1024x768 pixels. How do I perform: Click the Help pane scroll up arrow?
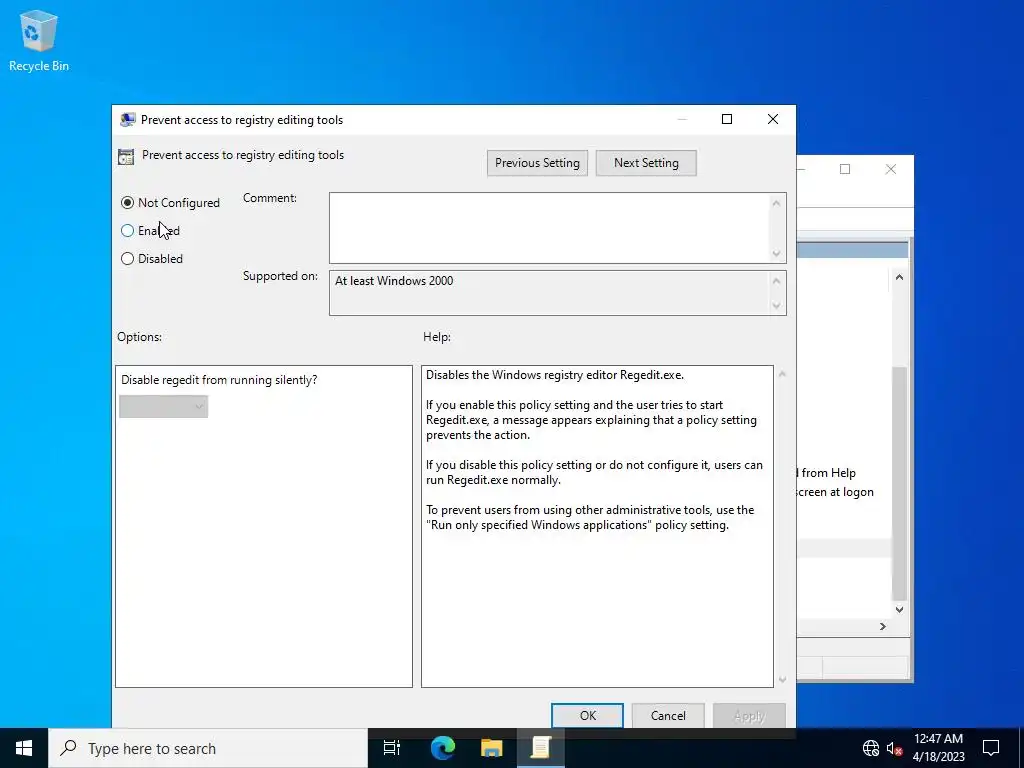point(782,374)
